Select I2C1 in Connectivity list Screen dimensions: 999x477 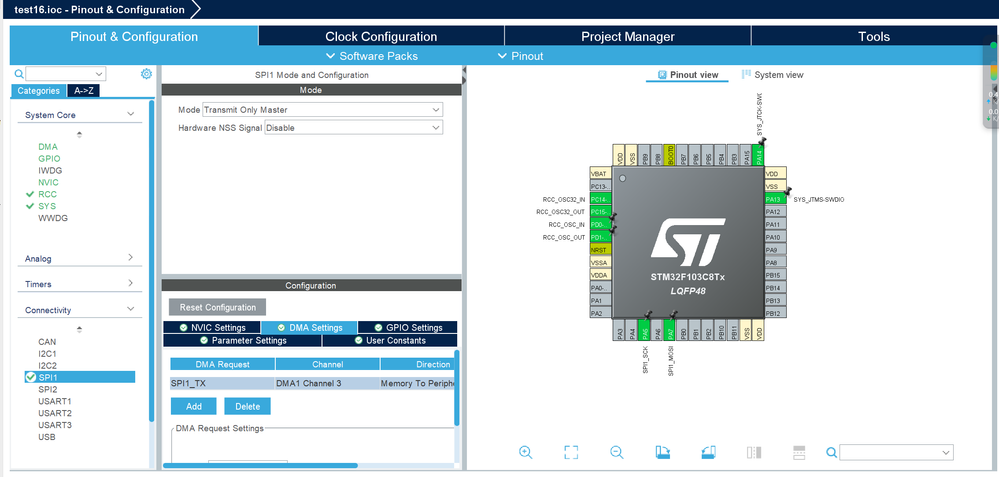tap(47, 353)
